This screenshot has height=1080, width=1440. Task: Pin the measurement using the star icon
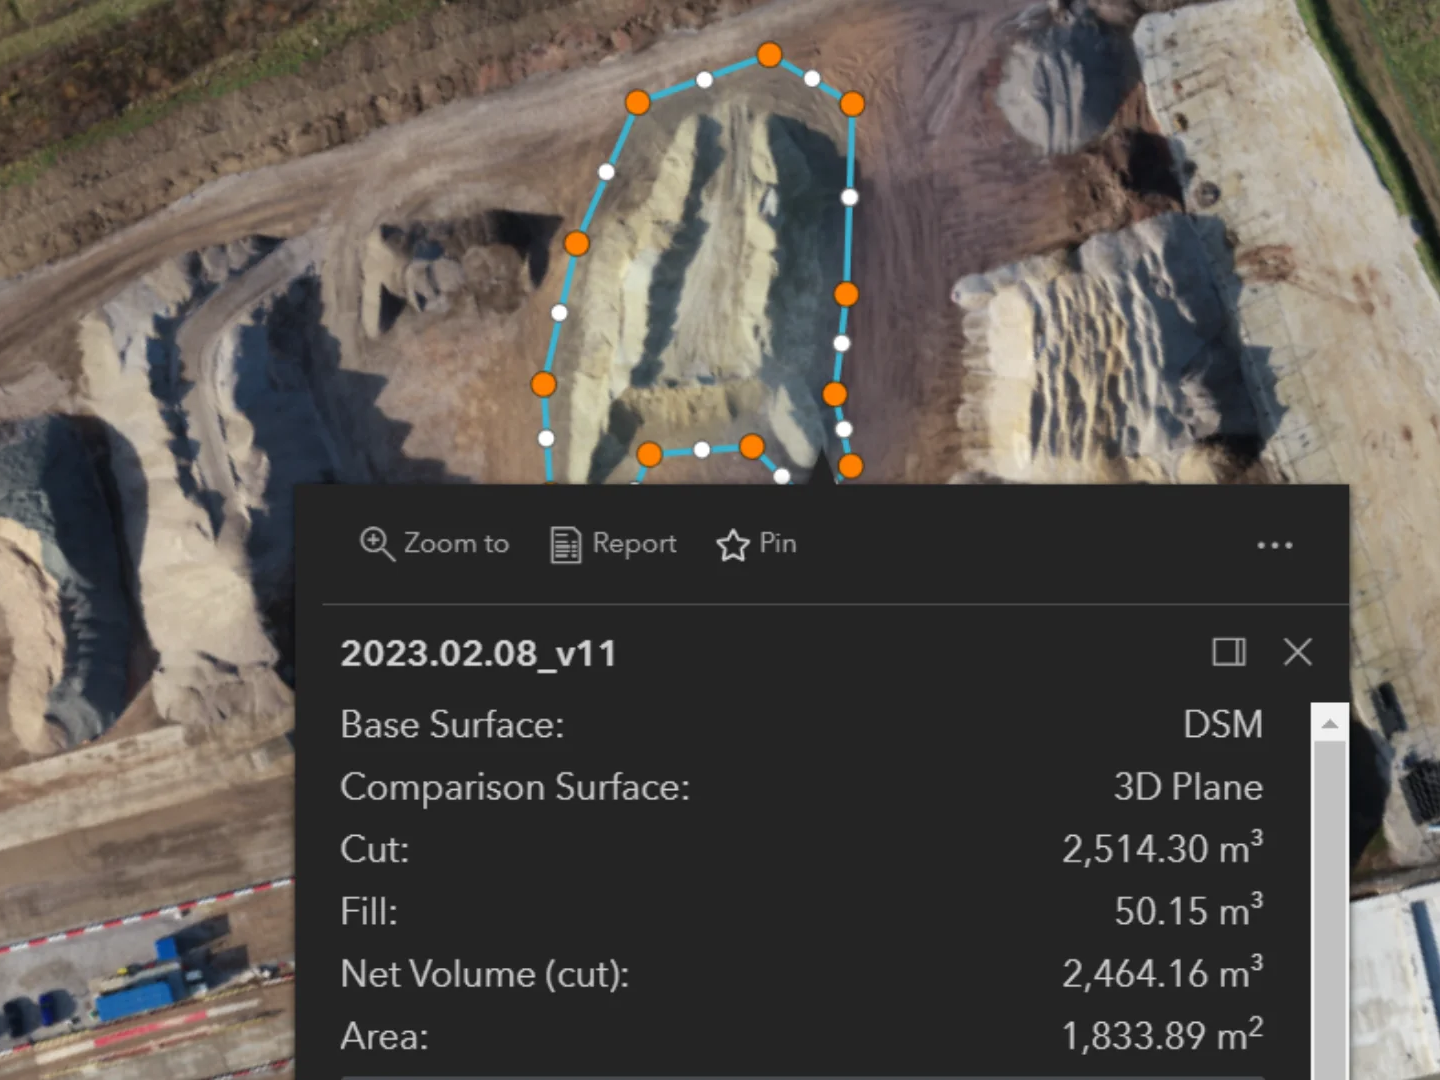732,545
